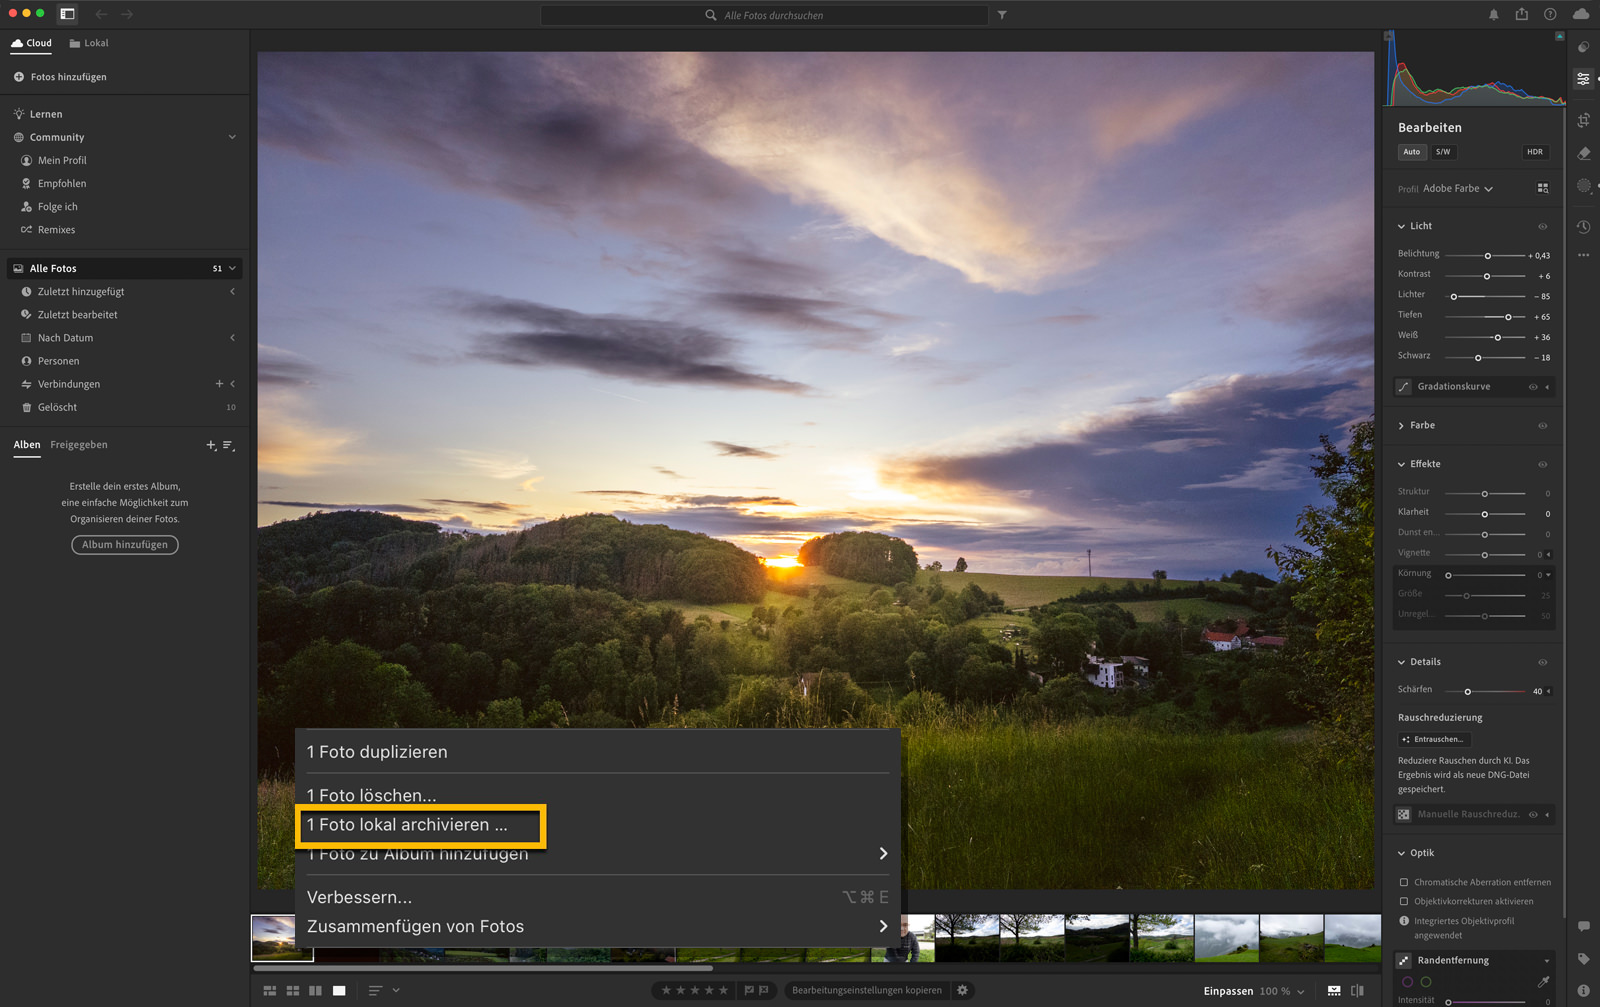1600x1007 pixels.
Task: Pick the defringe eyedropper tool
Action: (1543, 982)
